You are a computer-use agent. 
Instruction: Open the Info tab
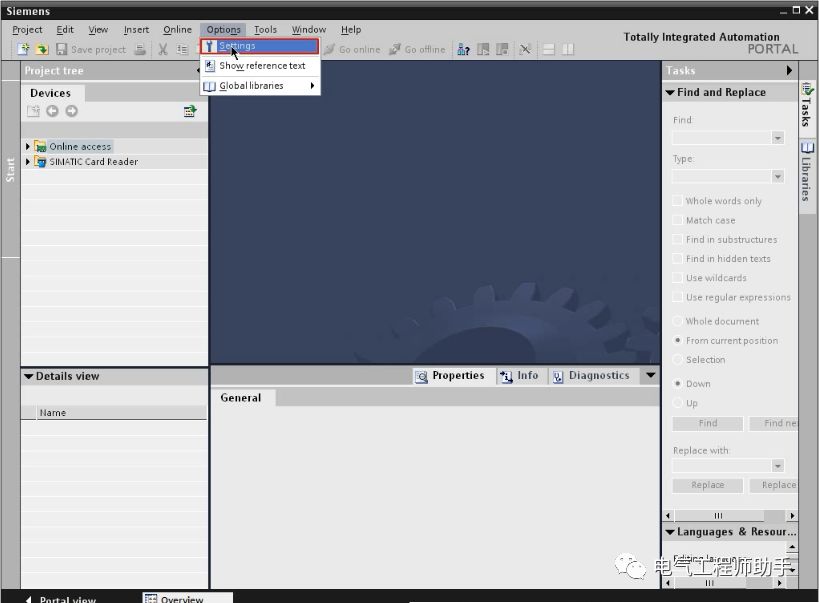pos(520,376)
